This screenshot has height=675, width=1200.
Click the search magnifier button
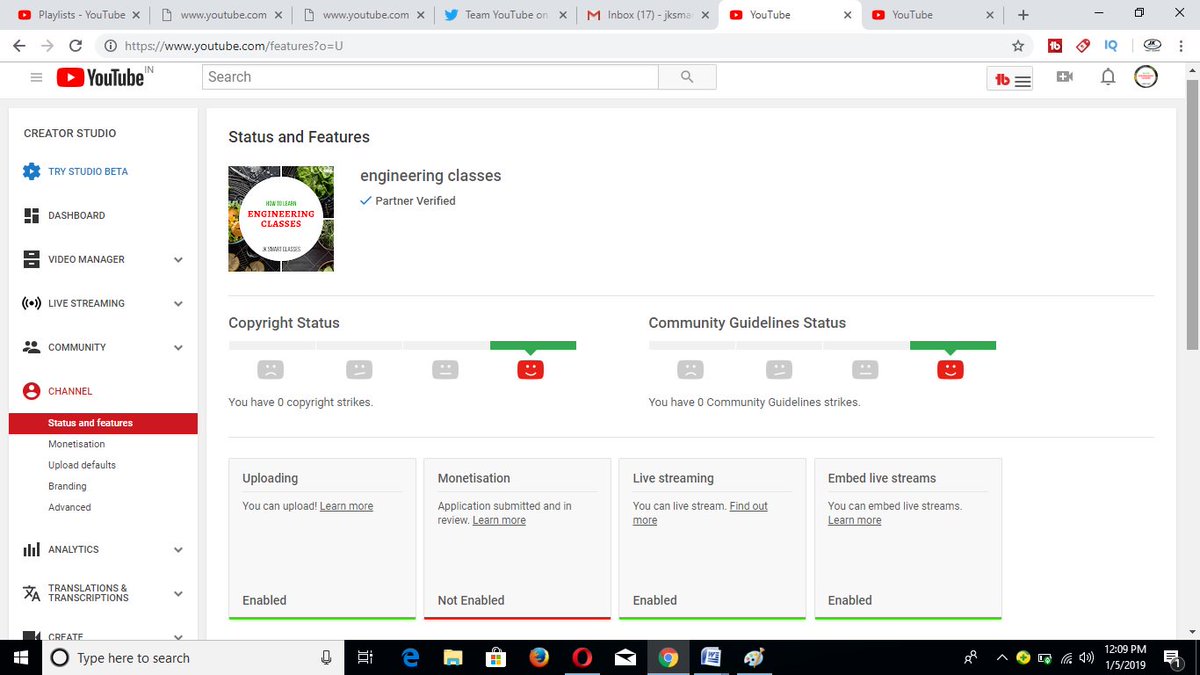tap(687, 77)
